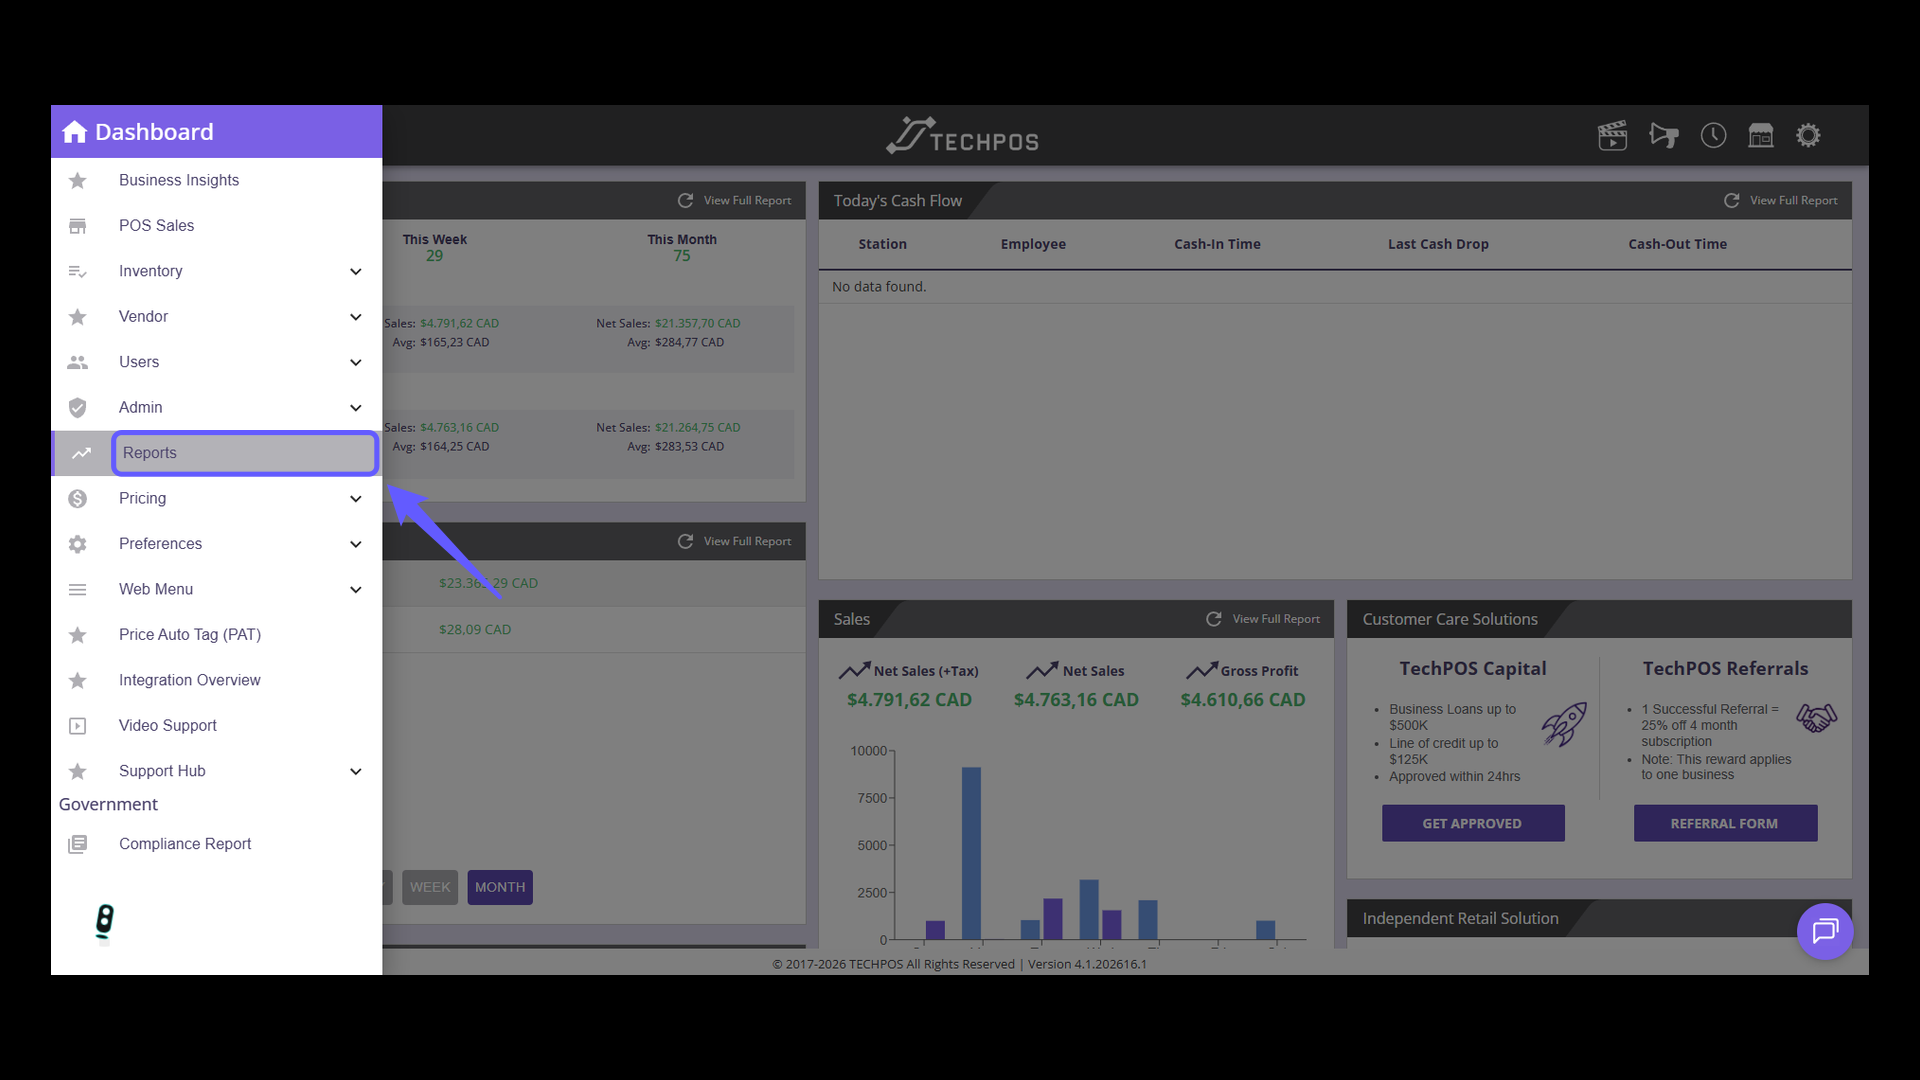Open the chat widget bubble
This screenshot has height=1080, width=1920.
(x=1825, y=931)
